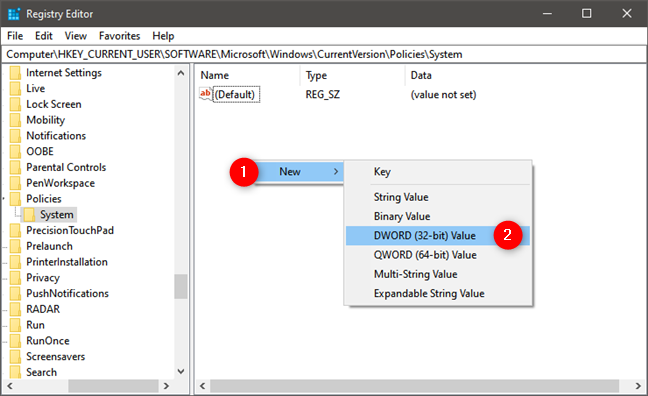Choose Binary Value from the submenu

(x=438, y=216)
